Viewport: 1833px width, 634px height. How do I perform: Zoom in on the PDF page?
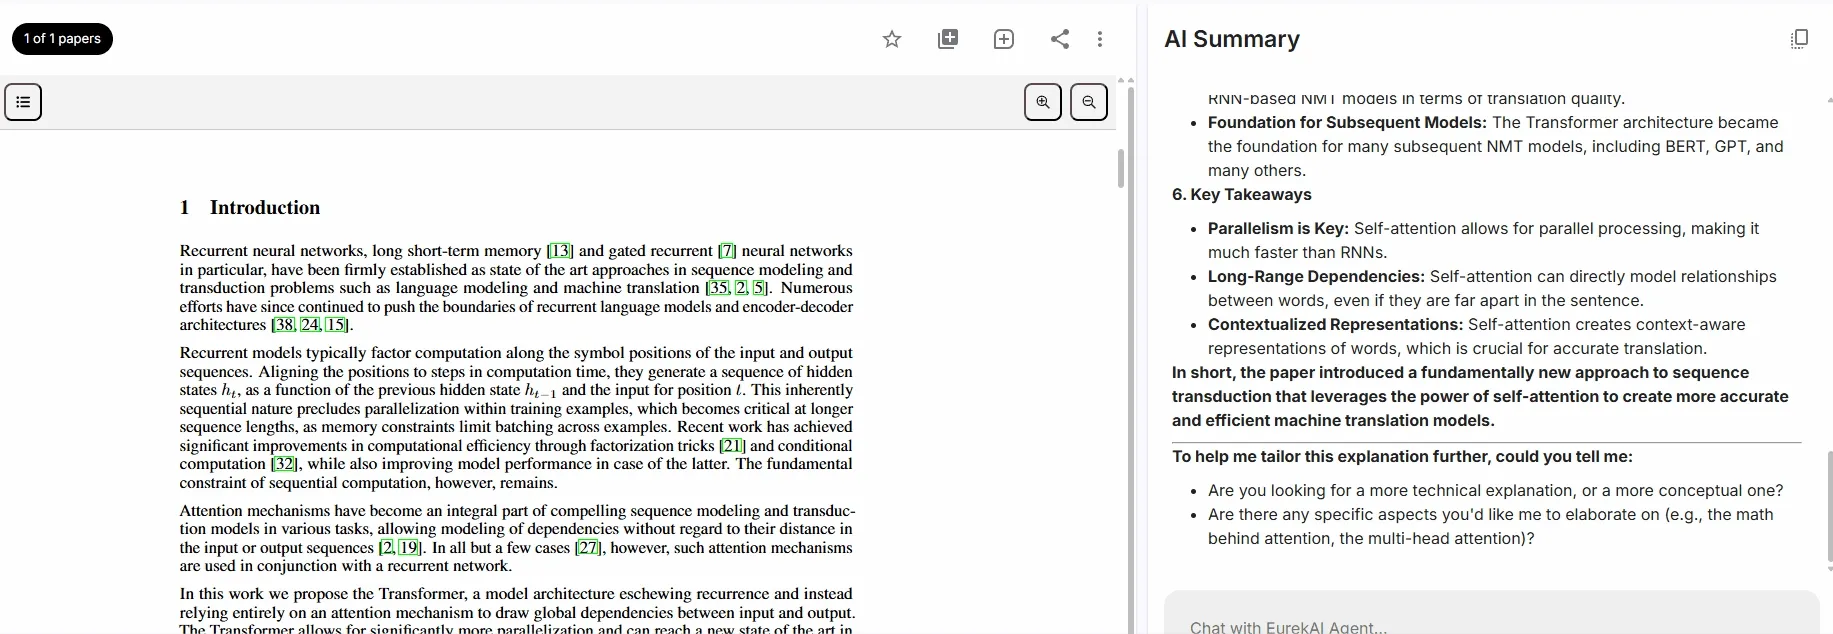click(x=1043, y=102)
